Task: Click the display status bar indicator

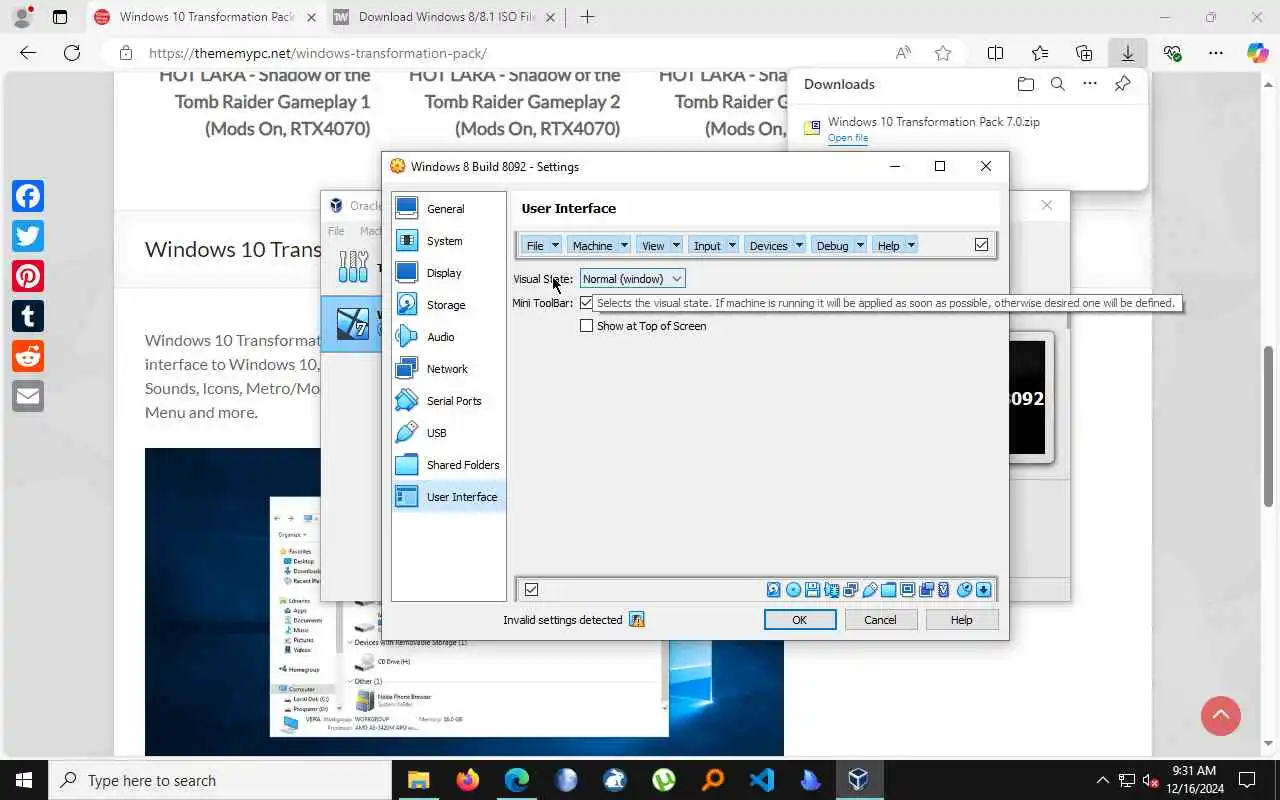Action: (908, 590)
